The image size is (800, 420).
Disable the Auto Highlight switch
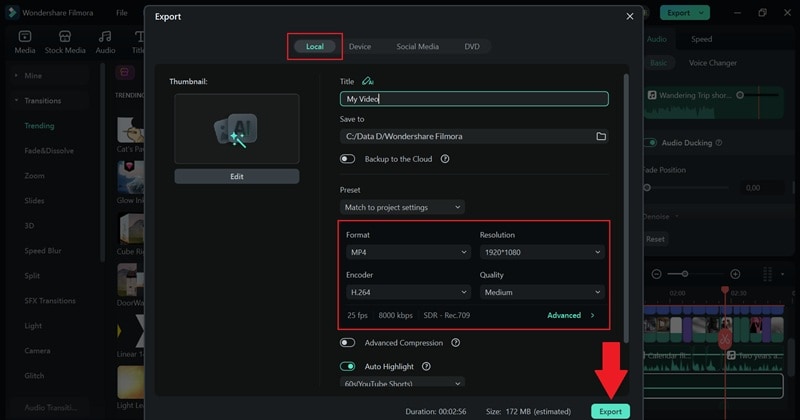[347, 366]
